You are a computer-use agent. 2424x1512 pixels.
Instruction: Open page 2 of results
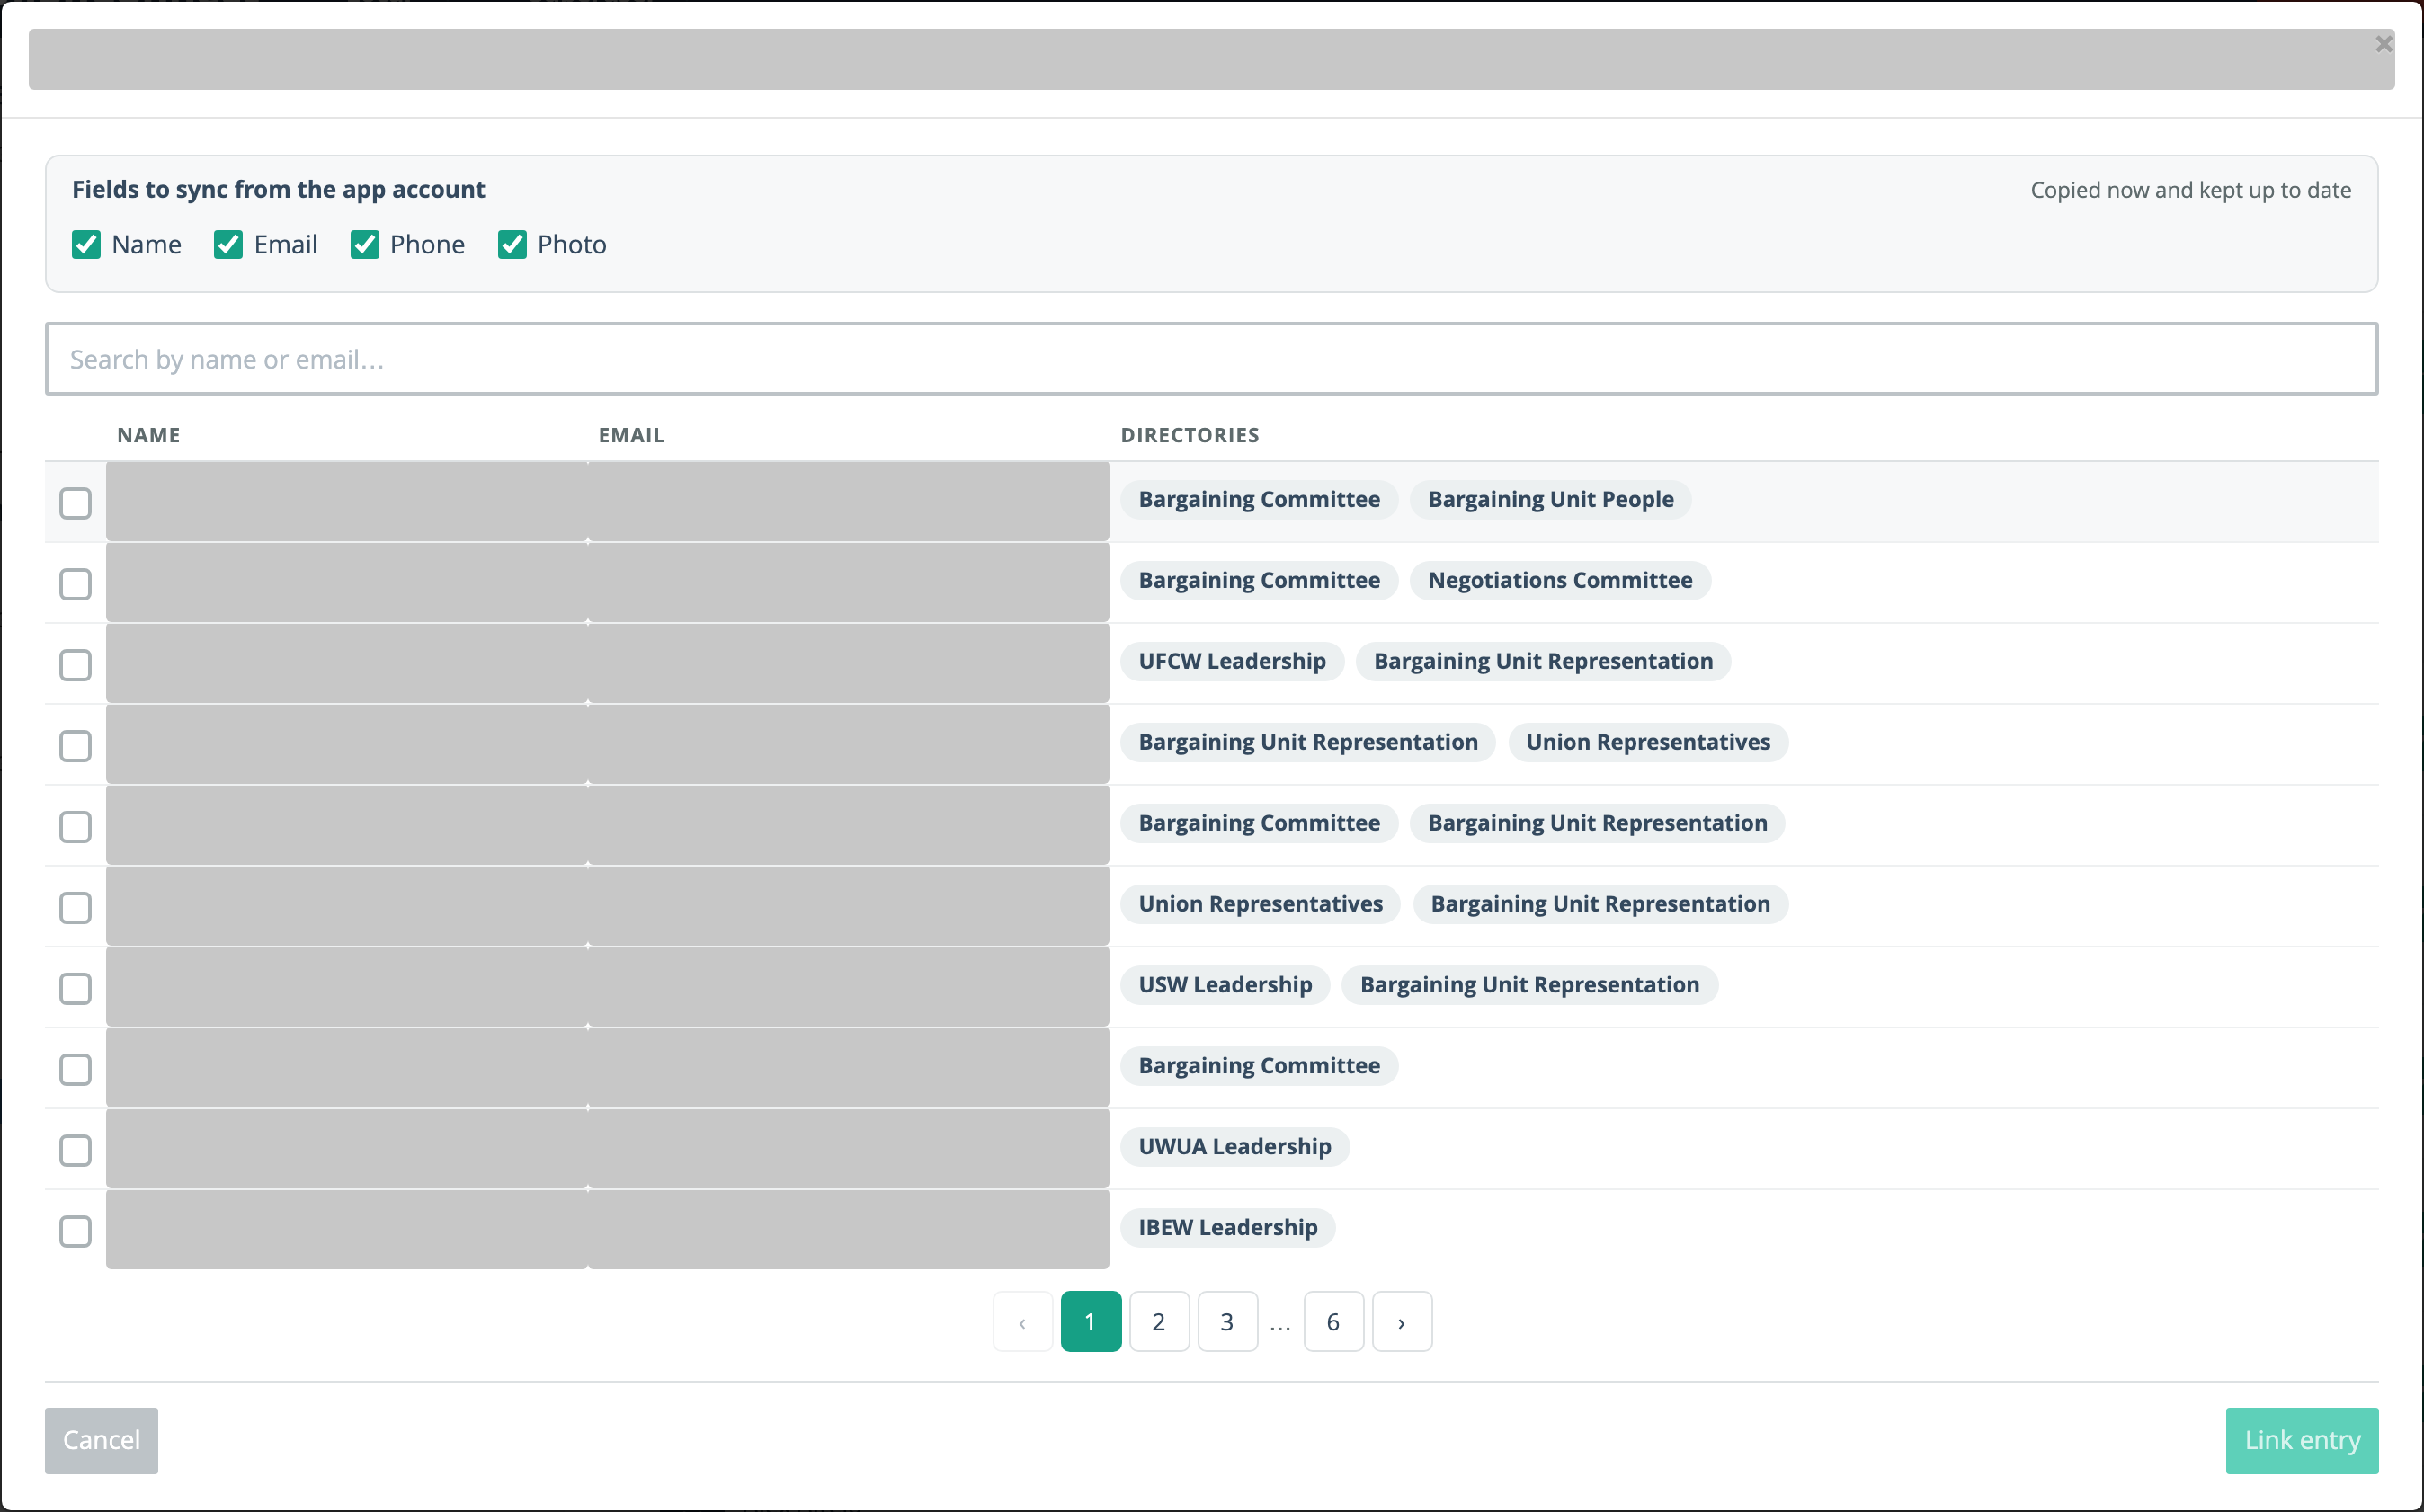click(1159, 1322)
